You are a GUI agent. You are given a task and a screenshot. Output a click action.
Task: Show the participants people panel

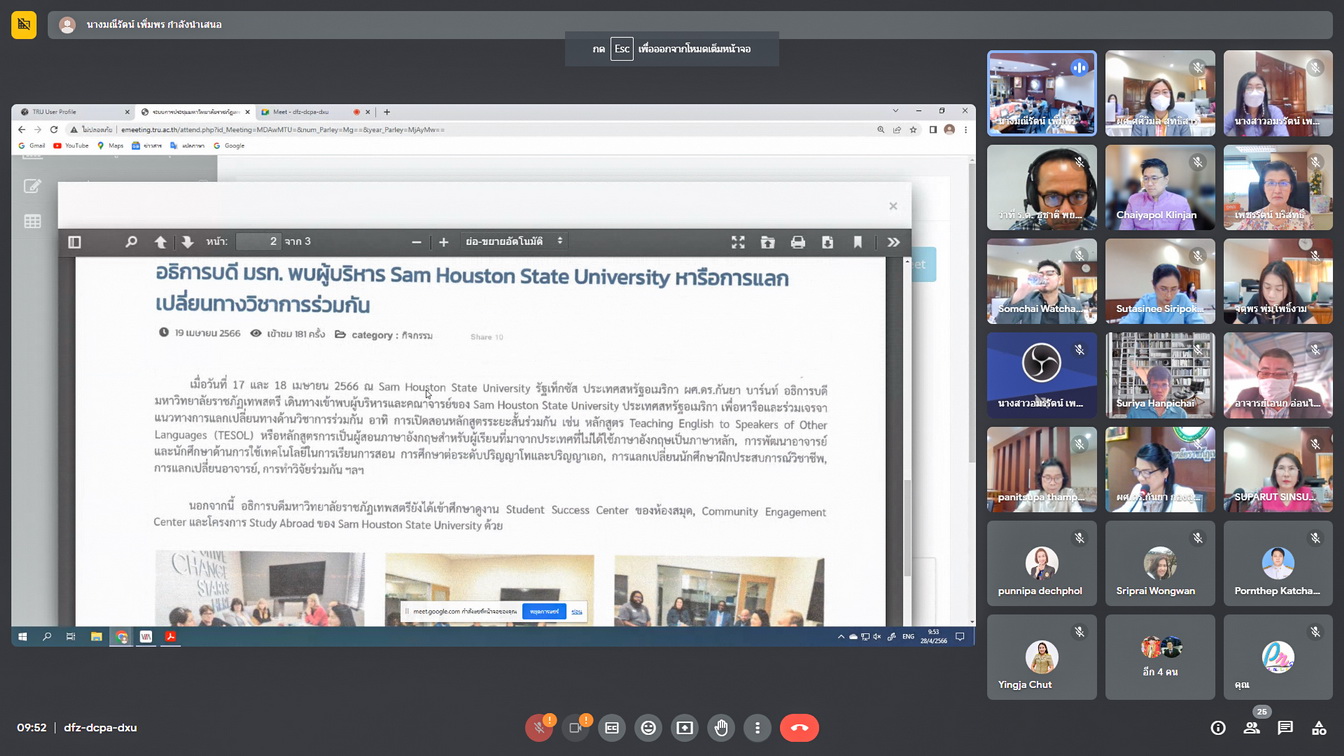1252,728
